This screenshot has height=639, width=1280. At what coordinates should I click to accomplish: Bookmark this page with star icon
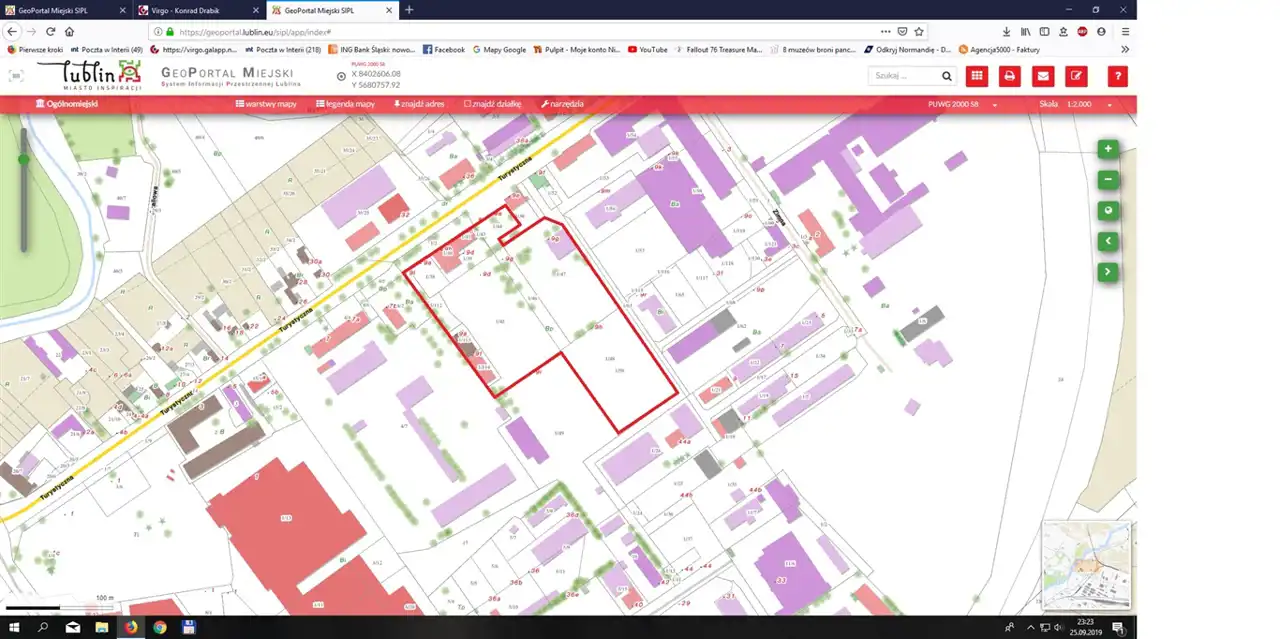[x=918, y=32]
